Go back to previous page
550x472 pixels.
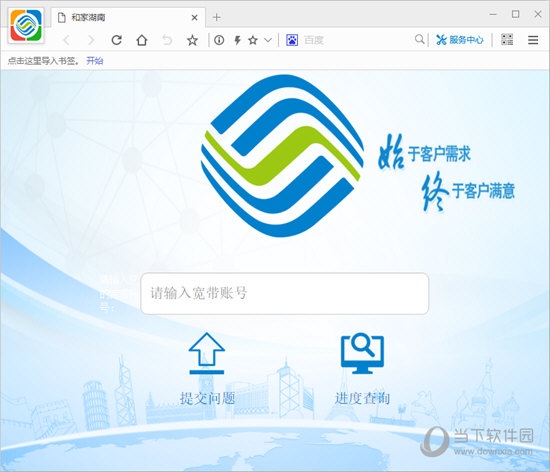click(x=67, y=40)
